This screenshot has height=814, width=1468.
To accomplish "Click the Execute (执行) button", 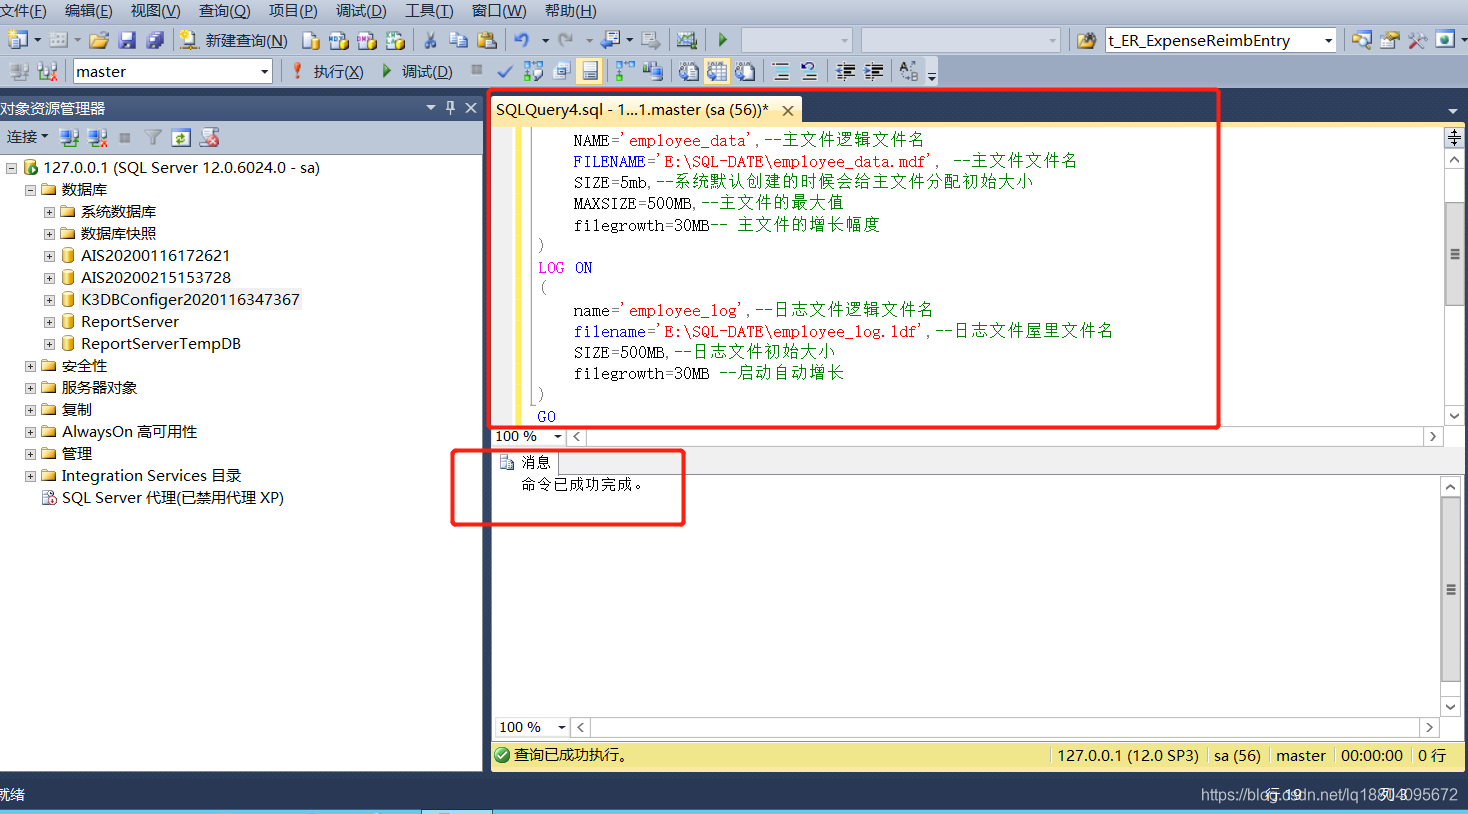I will 327,71.
